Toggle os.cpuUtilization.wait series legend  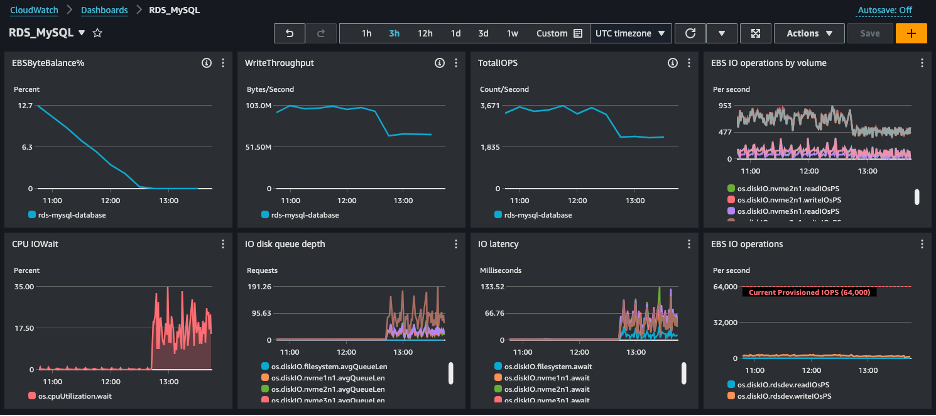[75, 397]
